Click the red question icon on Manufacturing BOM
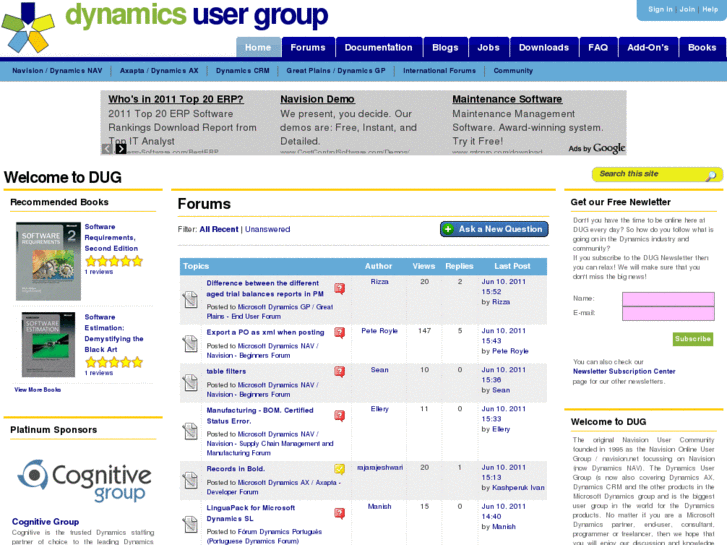Image resolution: width=727 pixels, height=545 pixels. (x=340, y=416)
